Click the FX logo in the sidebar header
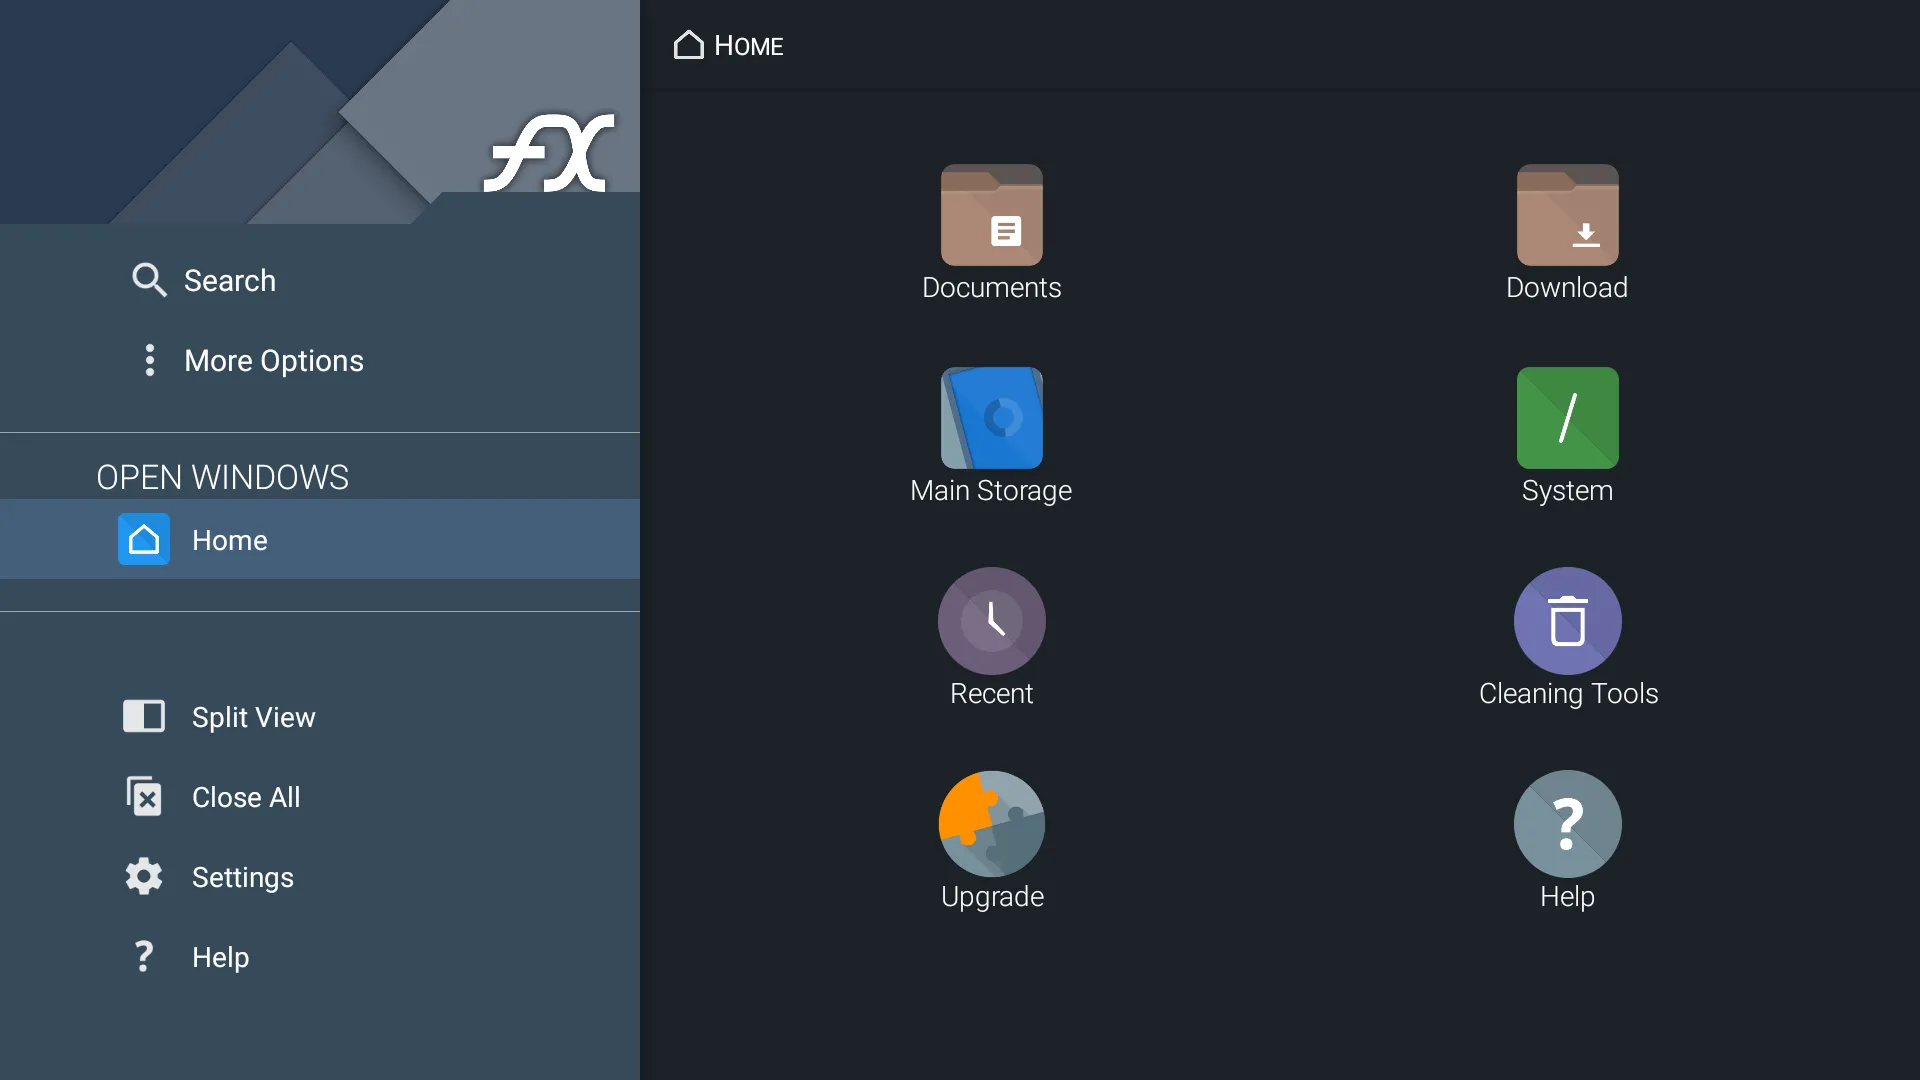 [x=549, y=152]
